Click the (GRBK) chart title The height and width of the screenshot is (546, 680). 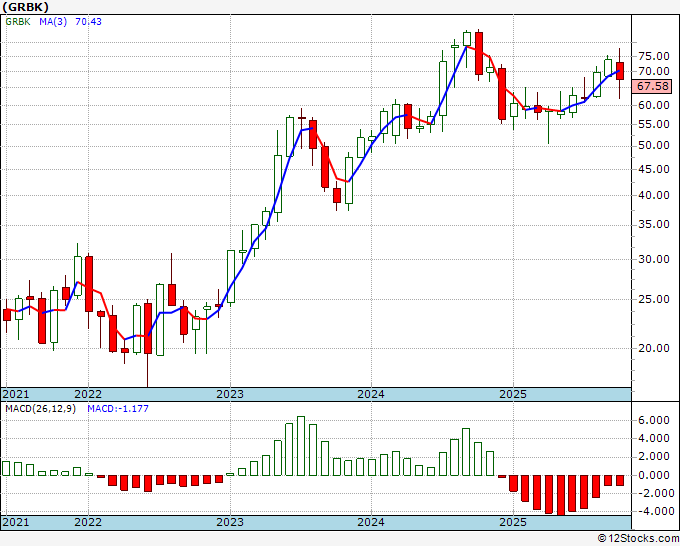[x=26, y=7]
